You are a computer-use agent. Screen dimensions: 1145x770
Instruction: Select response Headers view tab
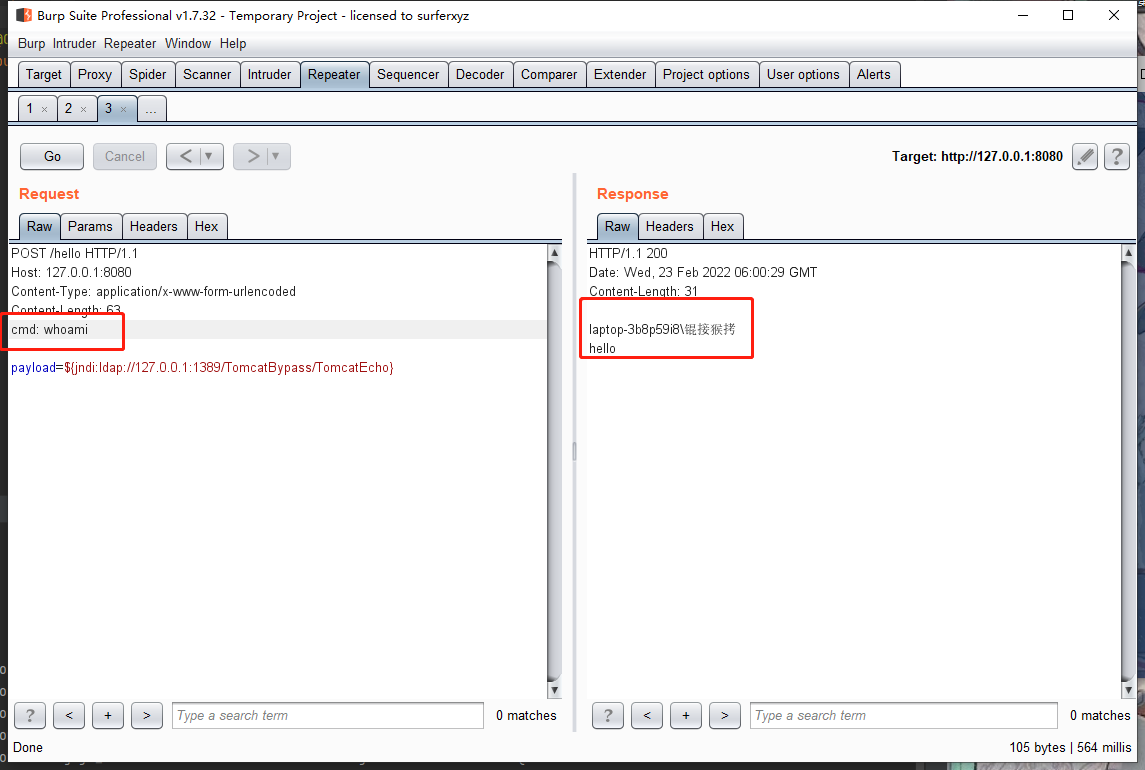click(670, 226)
